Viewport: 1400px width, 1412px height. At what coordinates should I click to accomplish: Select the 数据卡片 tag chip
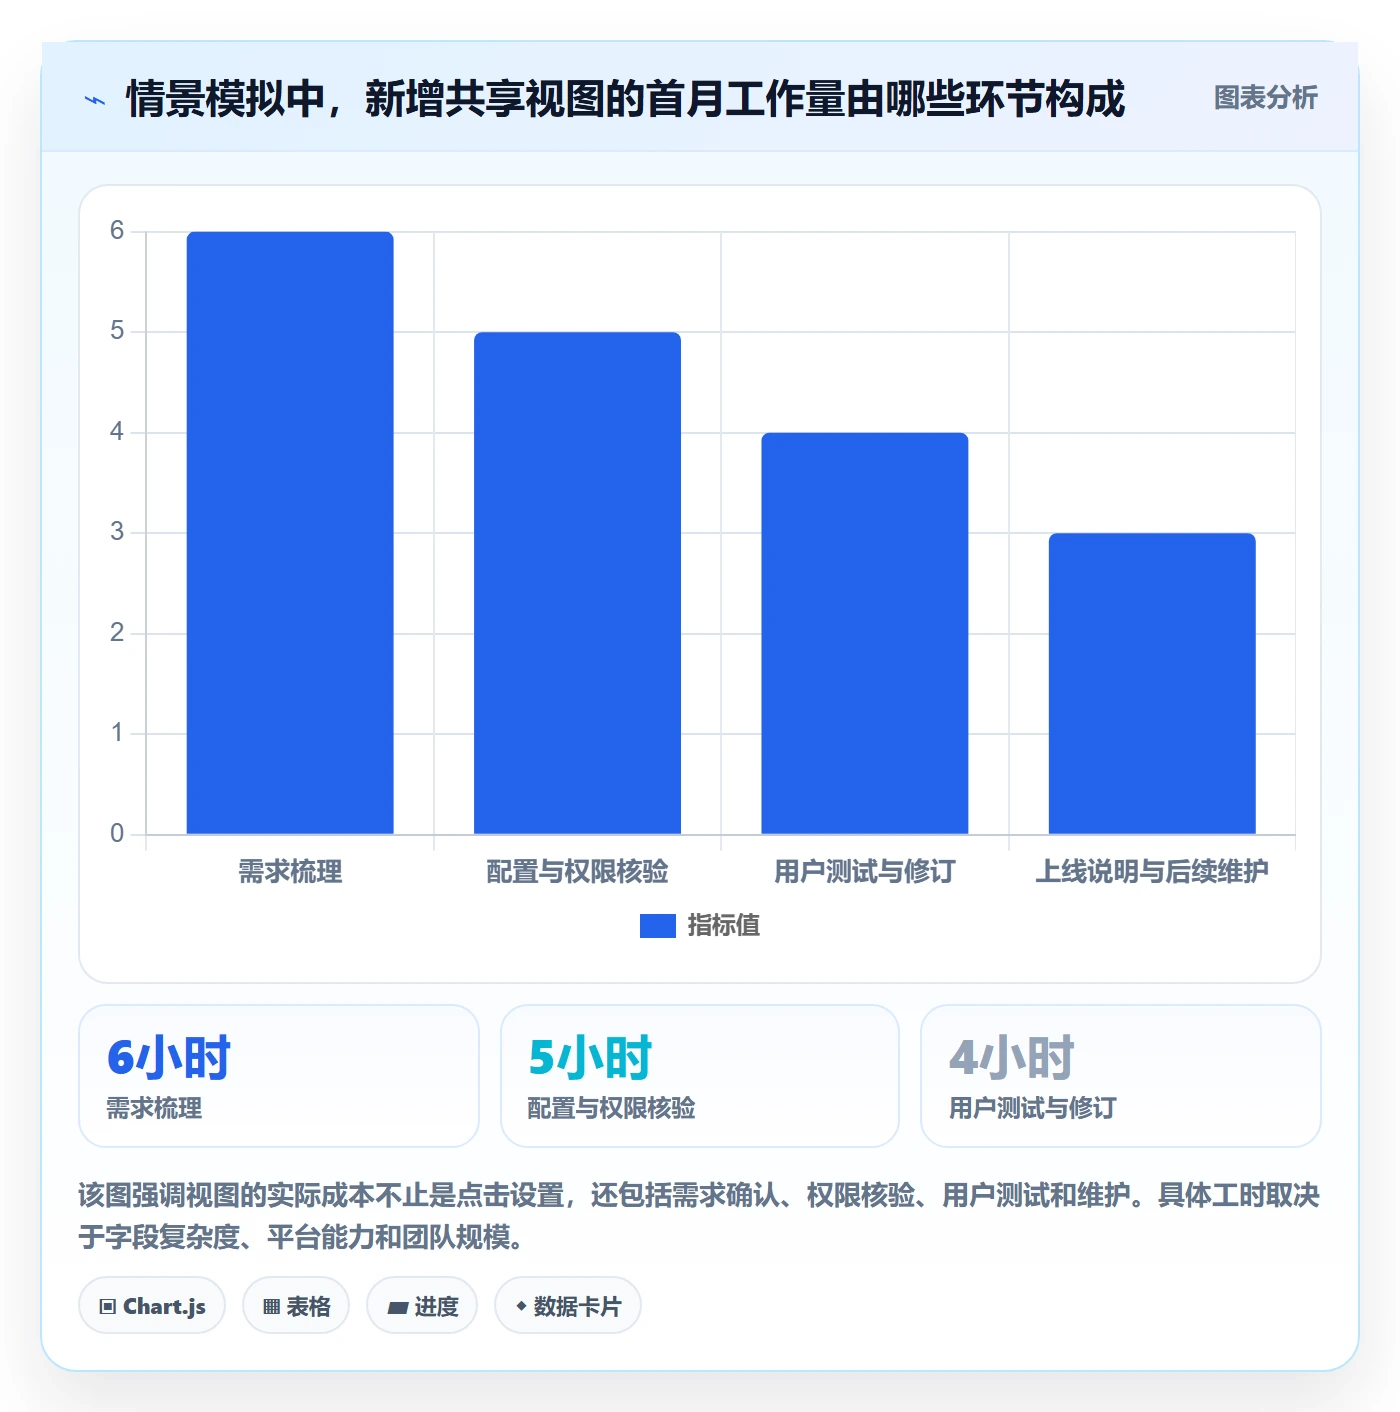[568, 1306]
